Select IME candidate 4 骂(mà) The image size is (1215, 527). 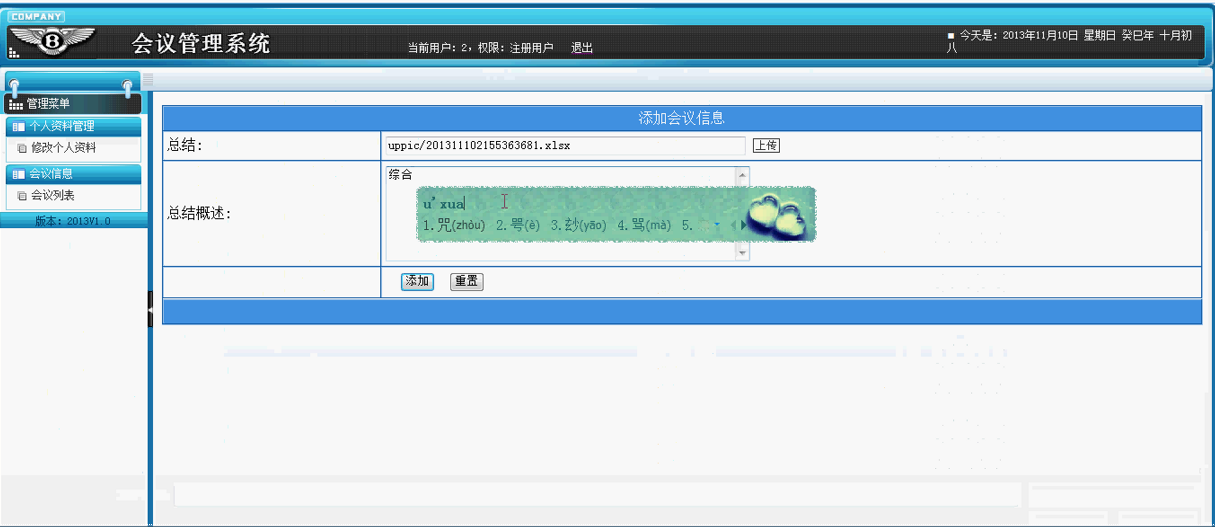coord(644,226)
